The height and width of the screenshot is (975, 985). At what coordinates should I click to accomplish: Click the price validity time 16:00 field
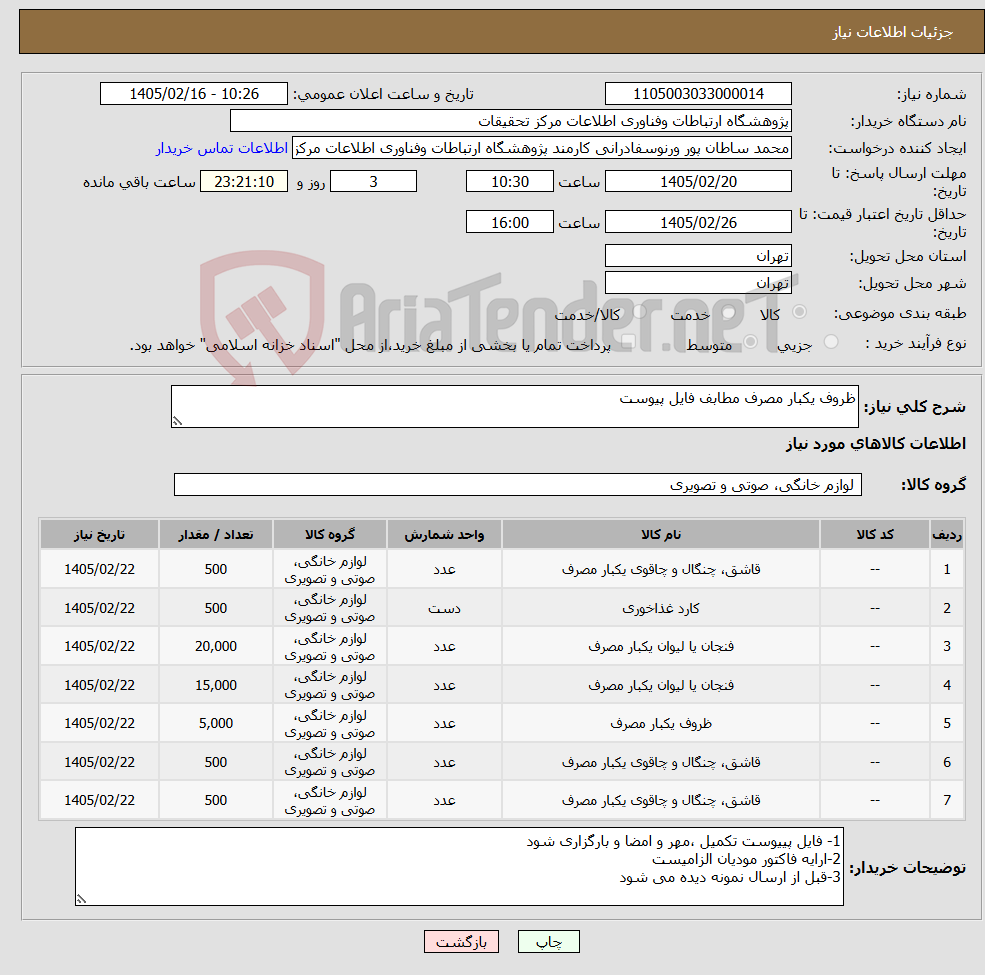click(509, 222)
